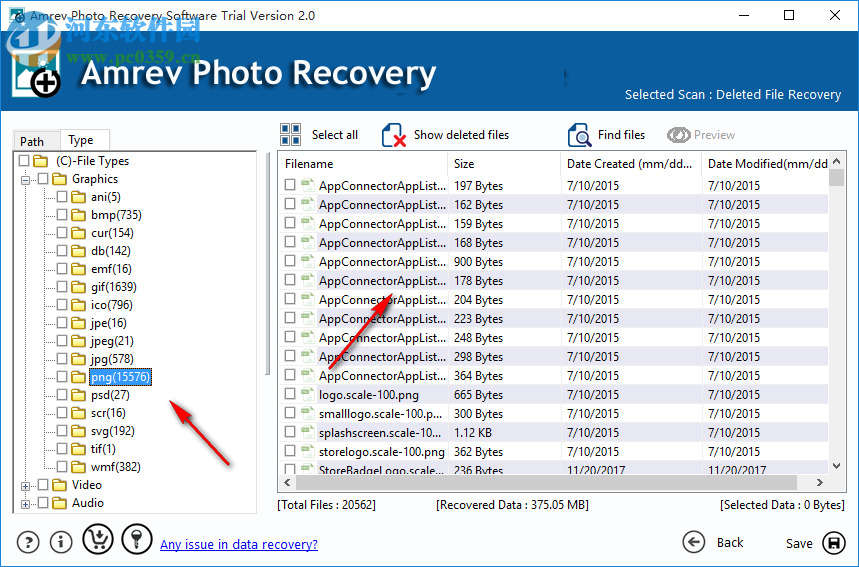
Task: Check the Graphics folder checkbox
Action: pos(43,179)
